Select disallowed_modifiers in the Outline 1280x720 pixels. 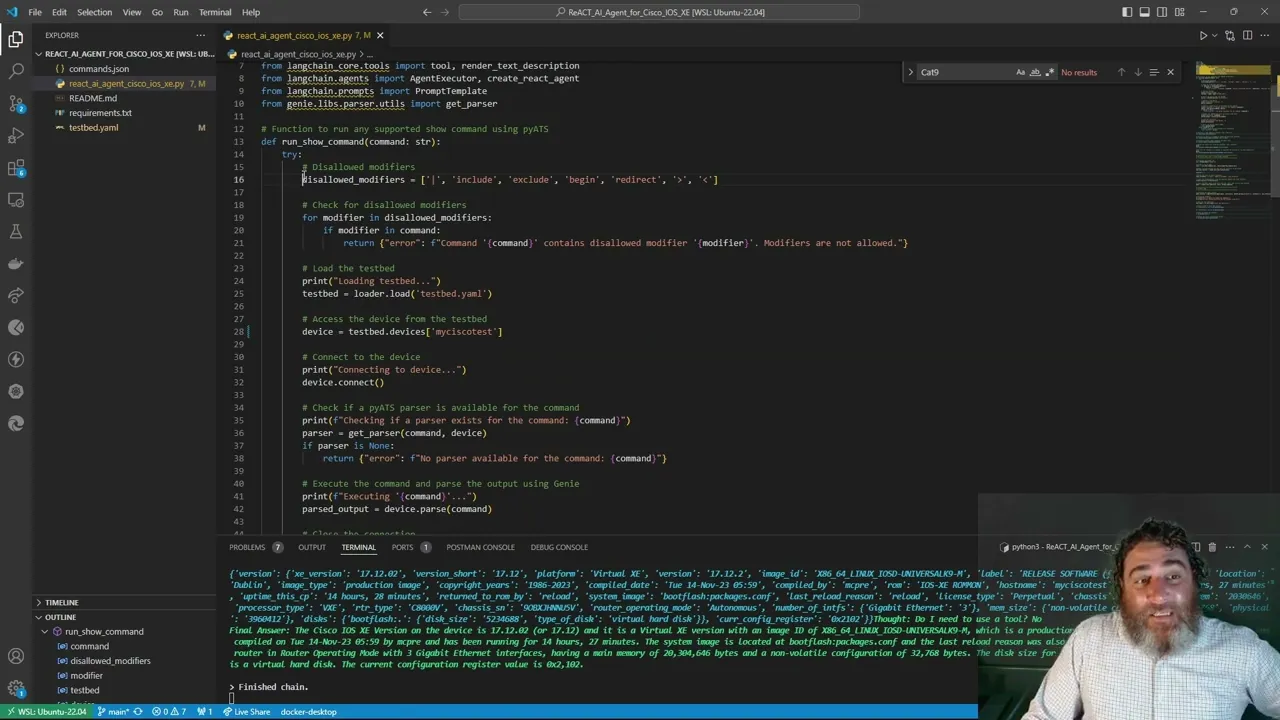tap(110, 661)
